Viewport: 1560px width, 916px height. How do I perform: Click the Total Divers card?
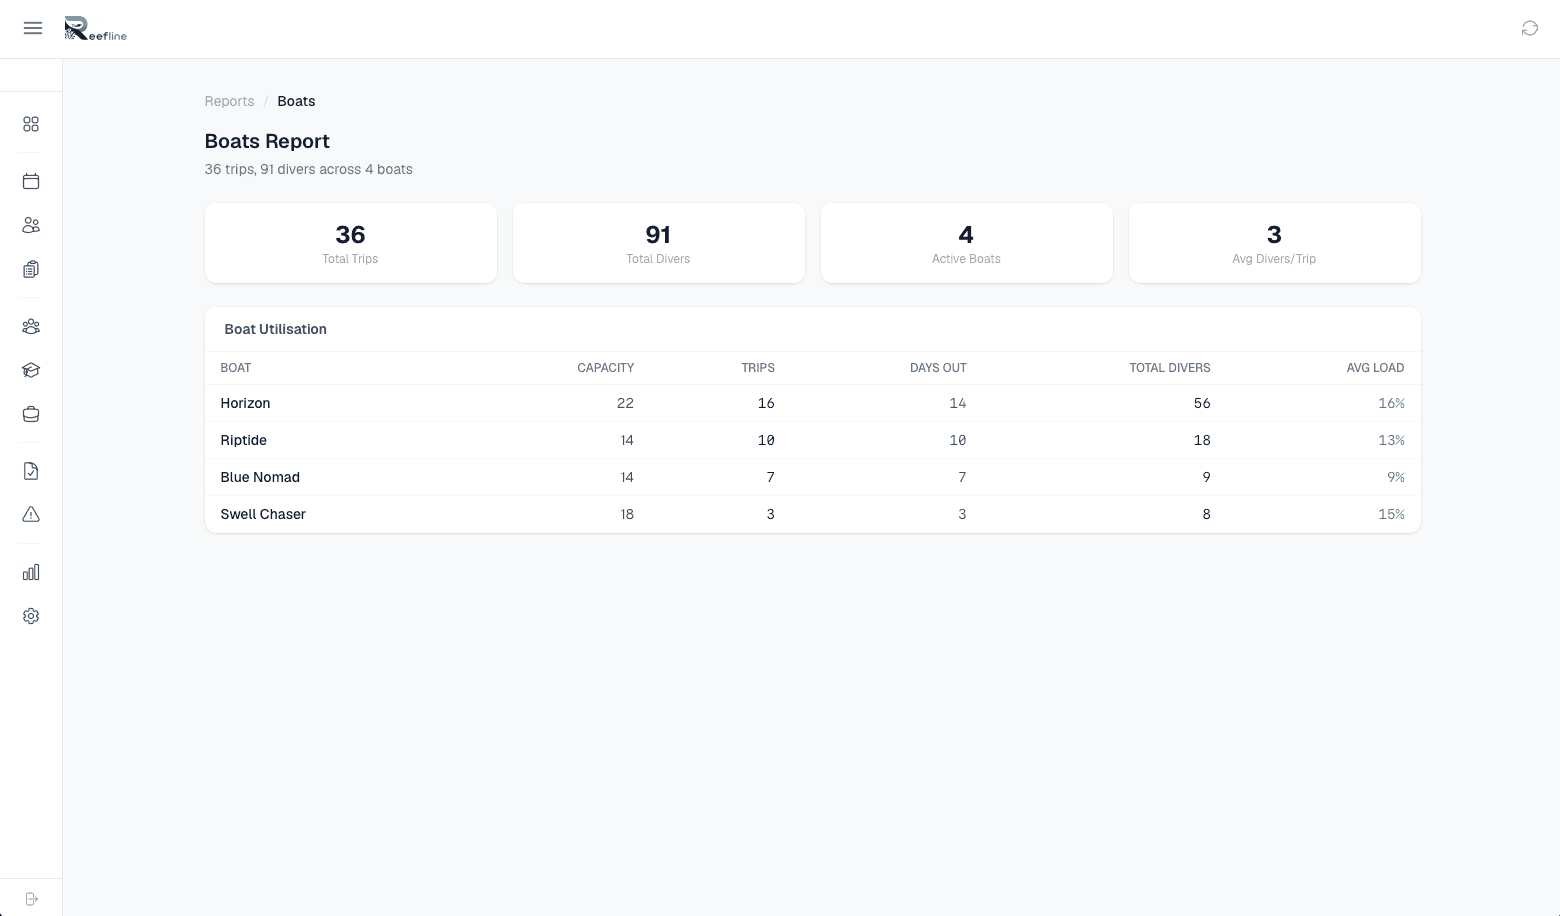click(659, 243)
